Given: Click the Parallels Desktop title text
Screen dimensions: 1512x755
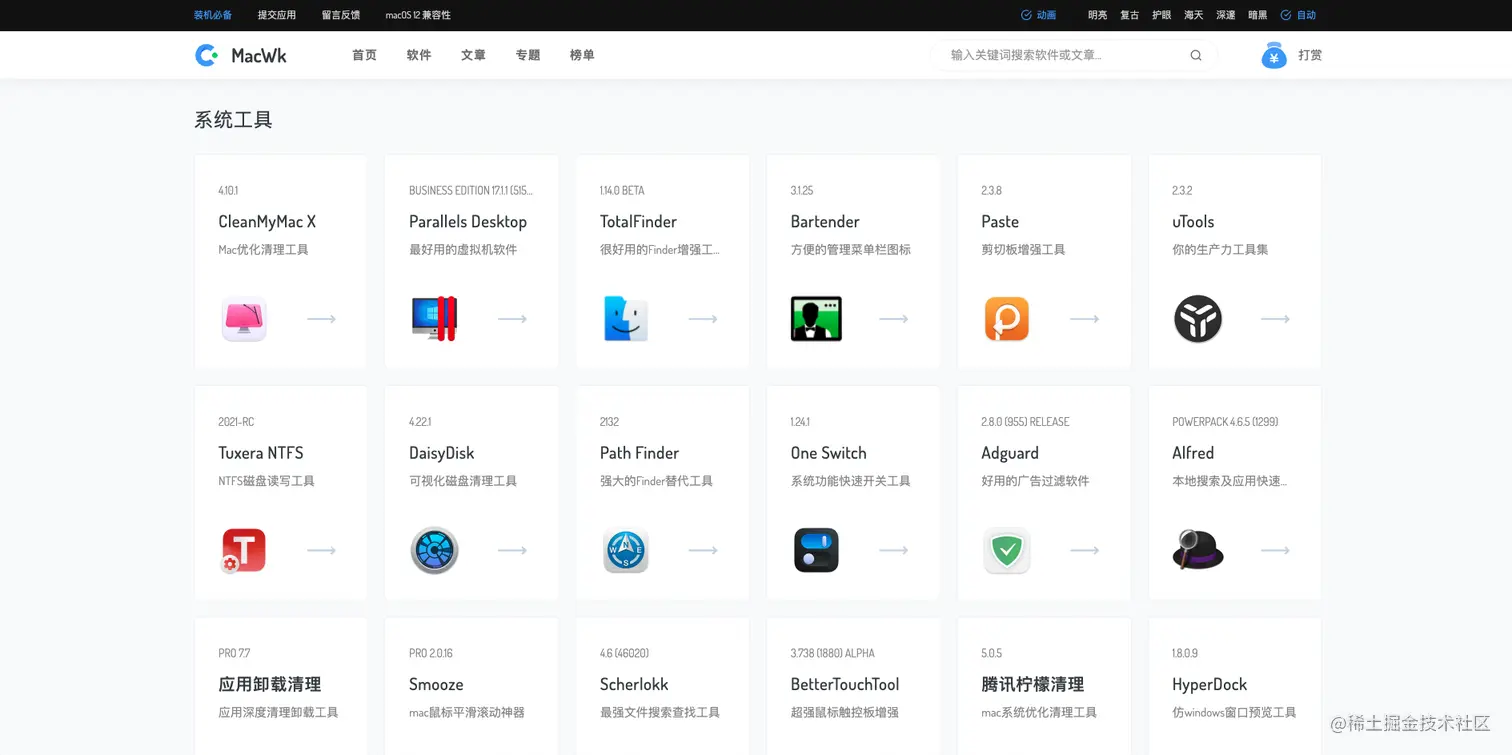Looking at the screenshot, I should tap(468, 221).
